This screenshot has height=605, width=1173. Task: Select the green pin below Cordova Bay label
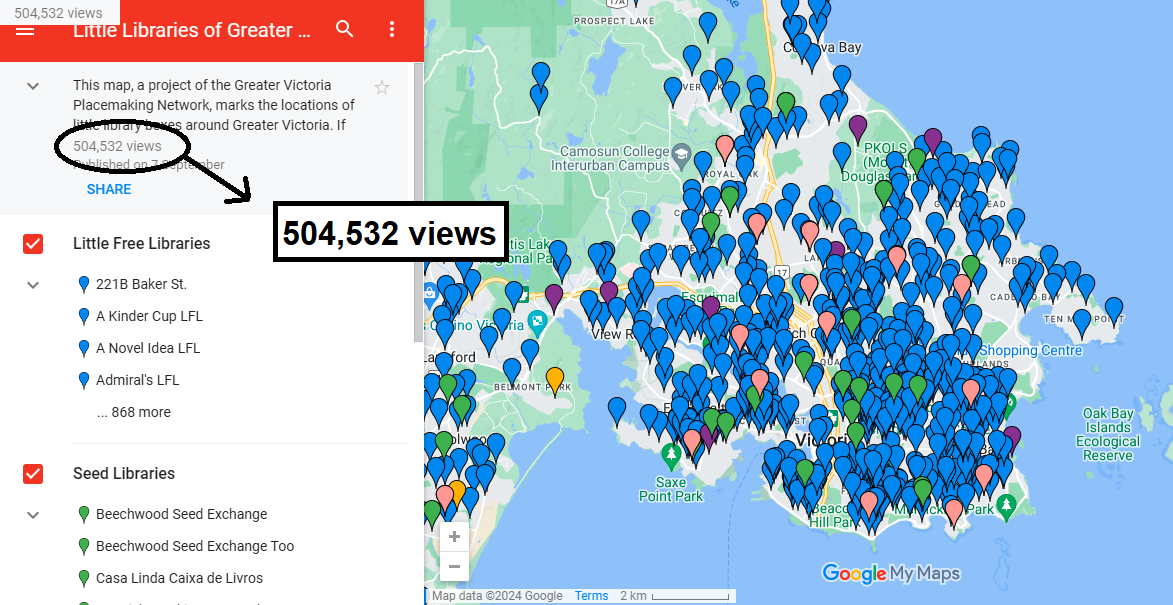point(785,105)
